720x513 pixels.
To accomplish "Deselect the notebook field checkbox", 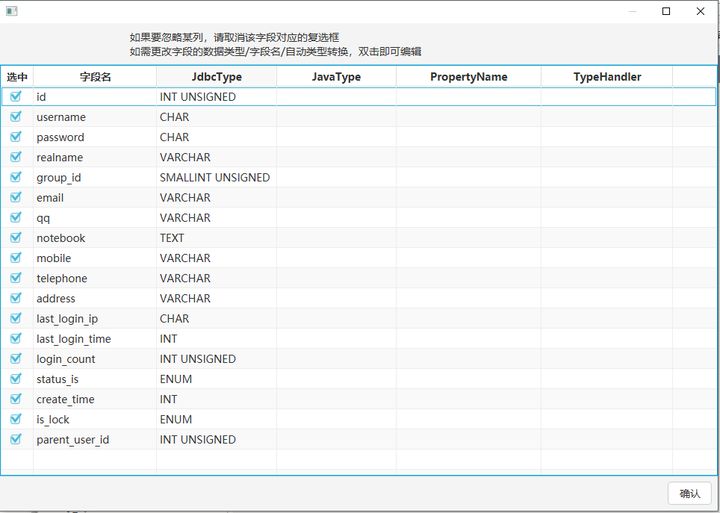I will click(x=16, y=237).
